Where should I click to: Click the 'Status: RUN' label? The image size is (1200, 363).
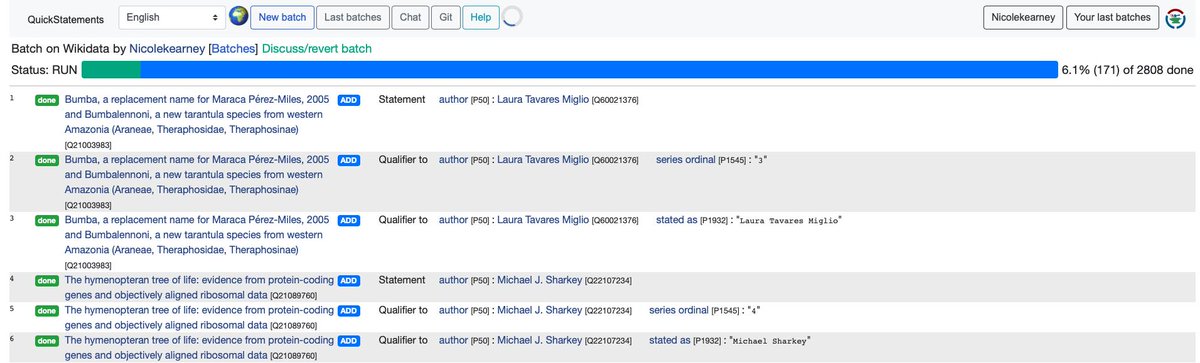point(44,70)
